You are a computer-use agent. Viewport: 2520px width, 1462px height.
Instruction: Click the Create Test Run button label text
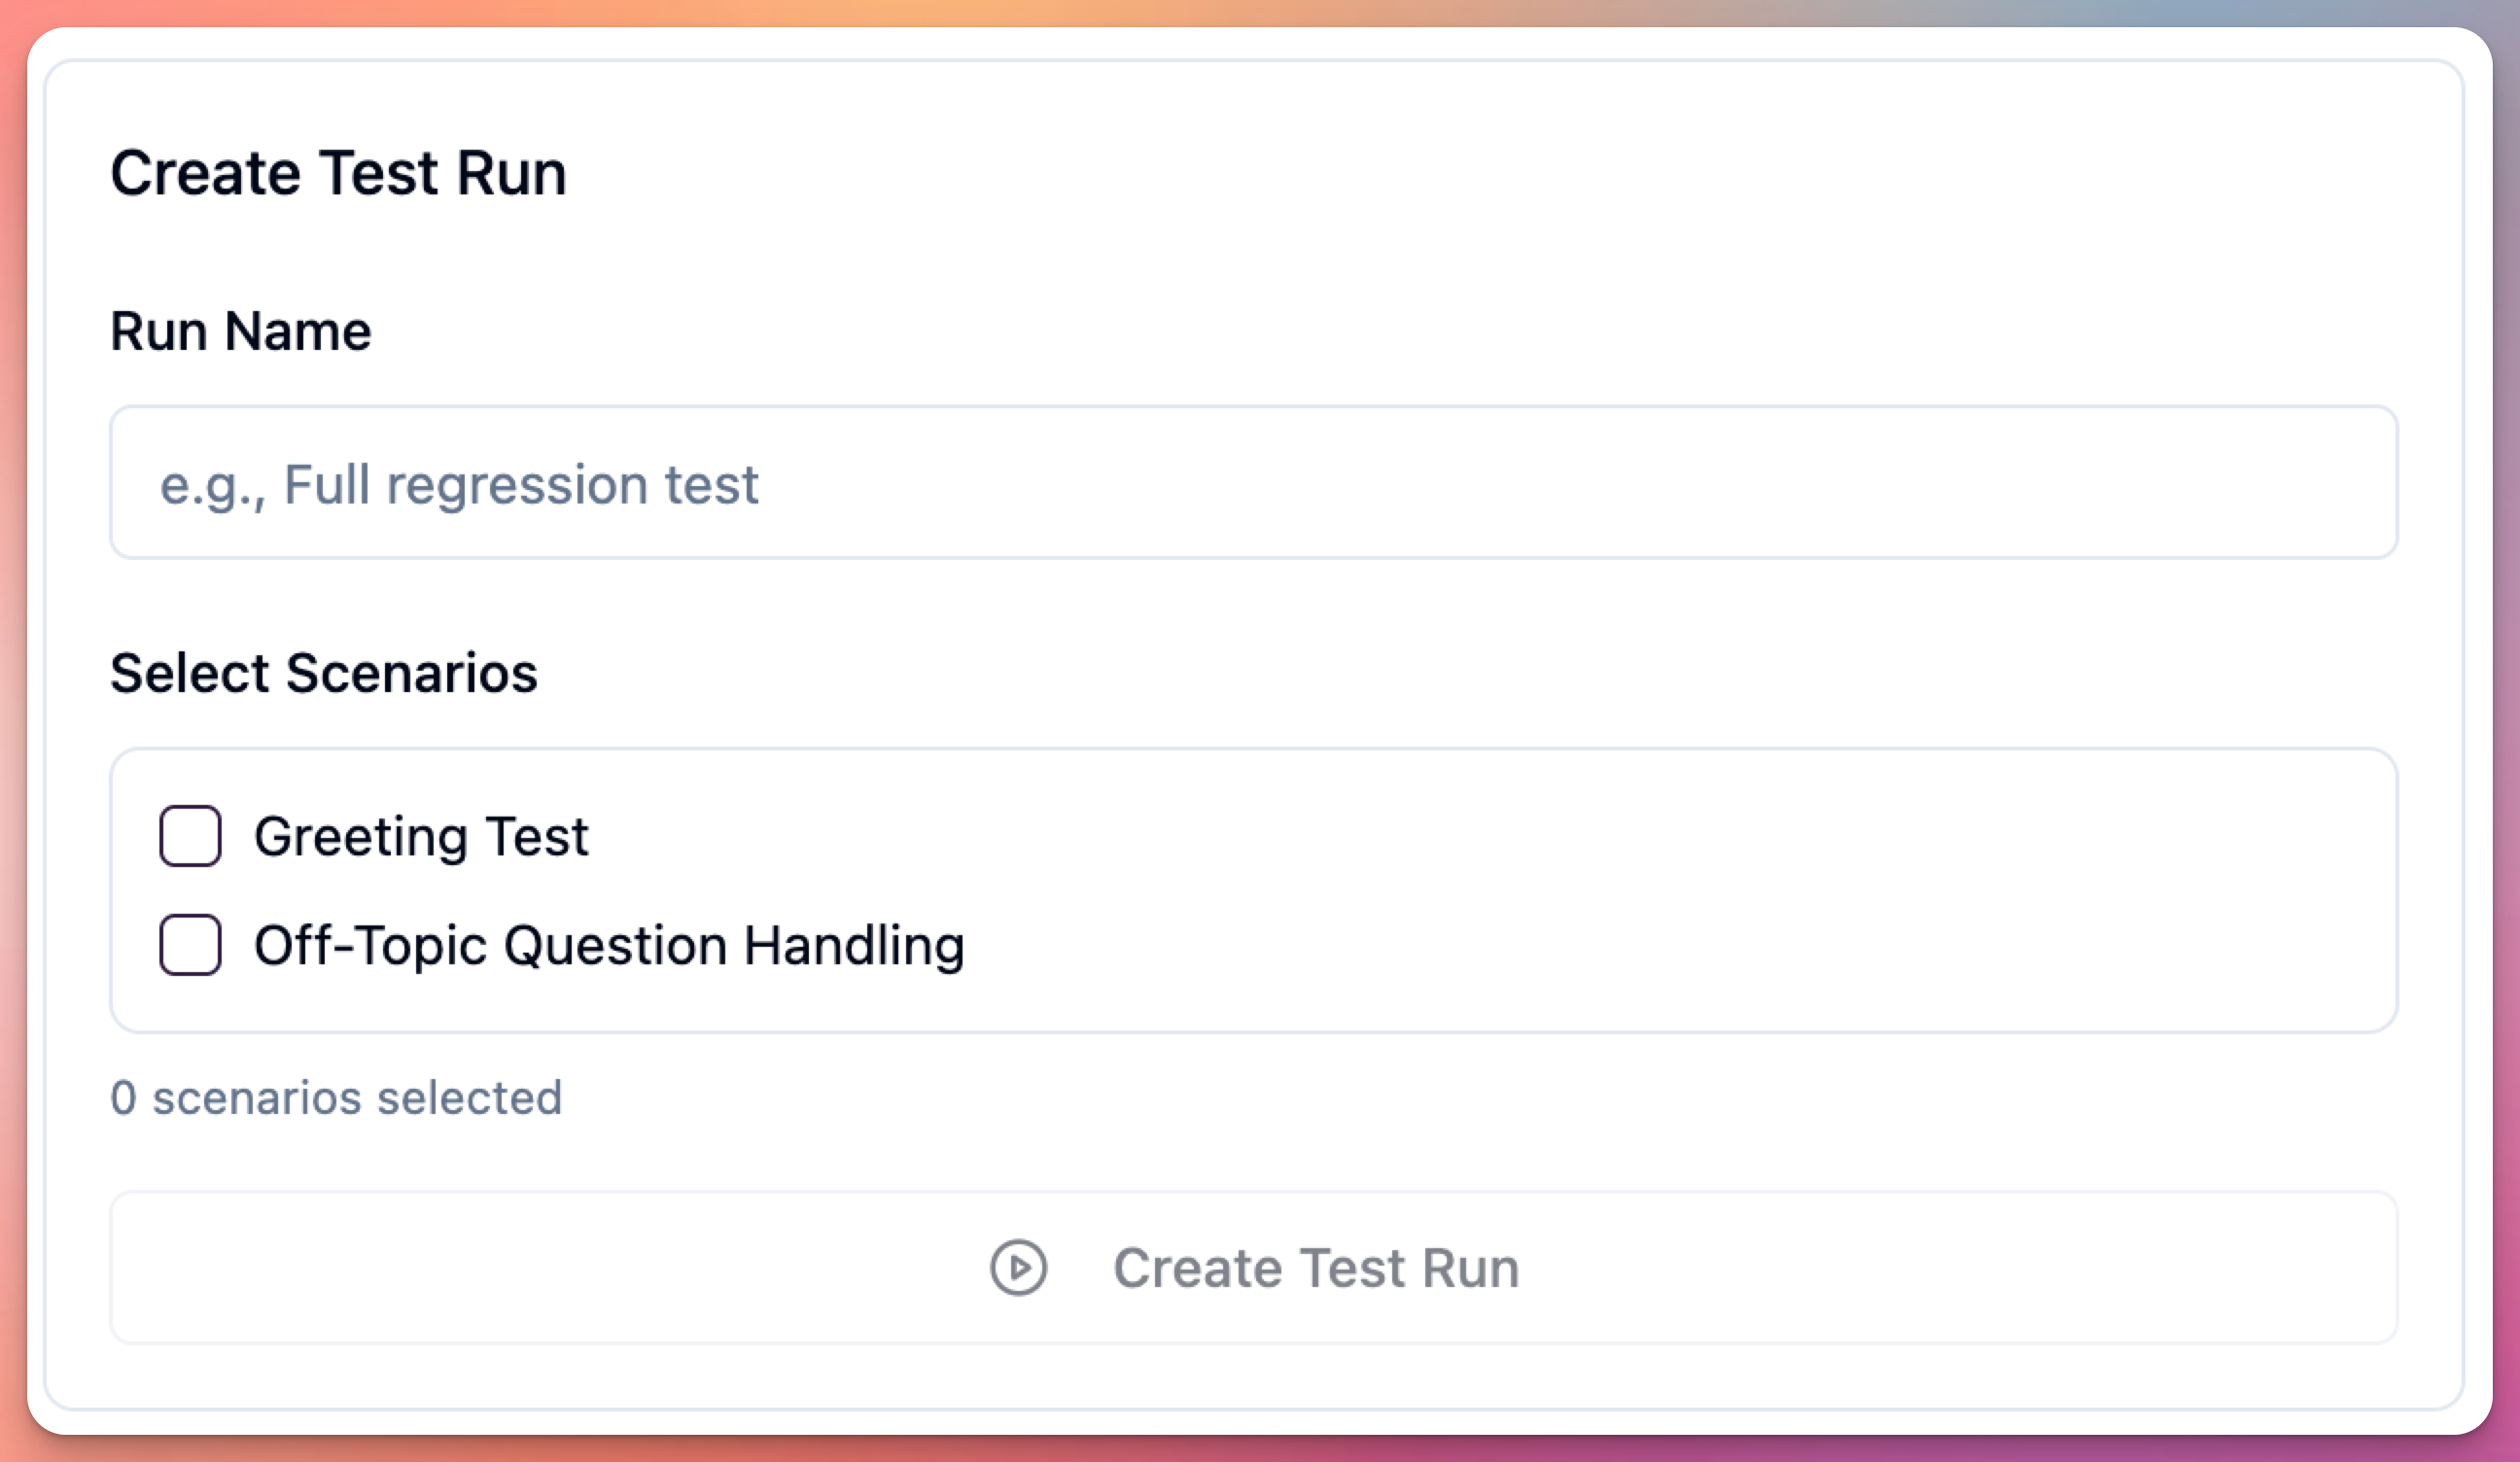[1315, 1268]
